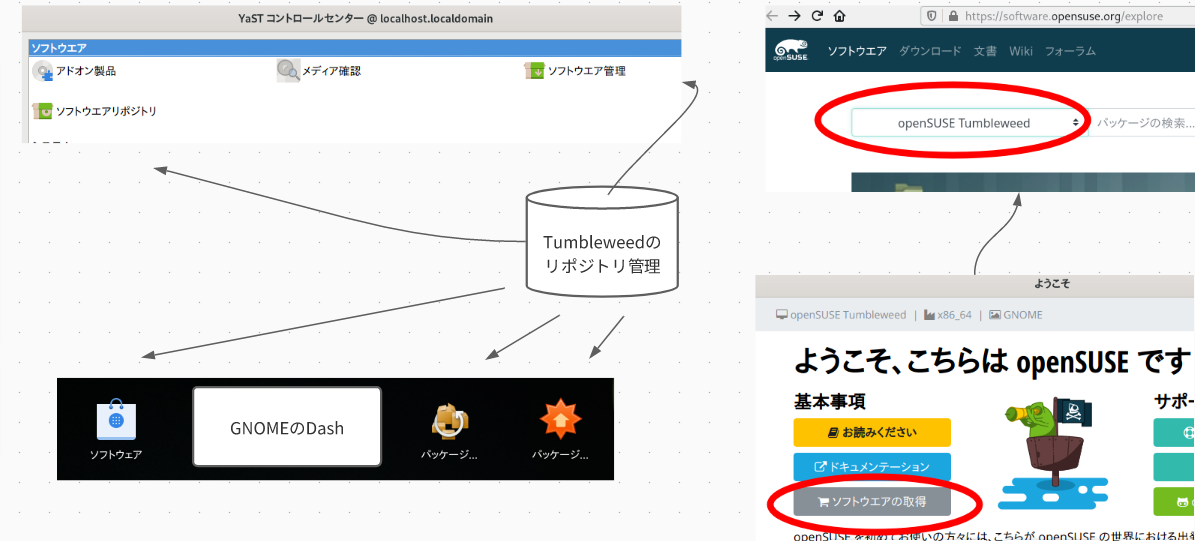Reload the software.opensuse.org page
Screen dimensions: 1195x541
[817, 15]
